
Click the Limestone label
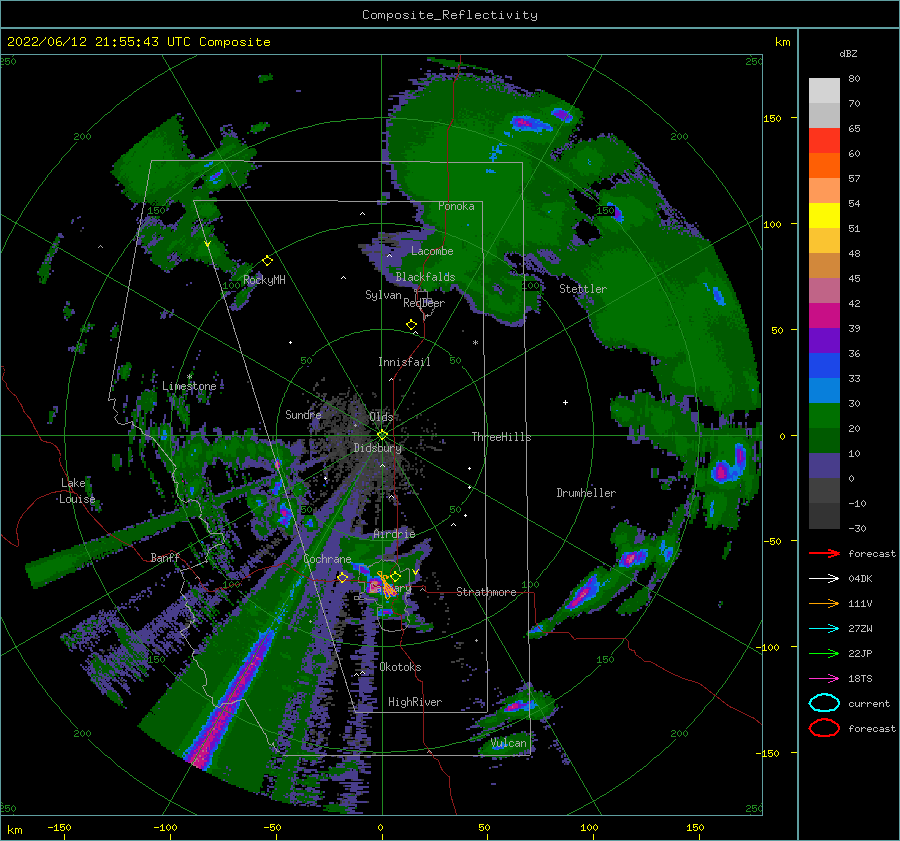(189, 386)
